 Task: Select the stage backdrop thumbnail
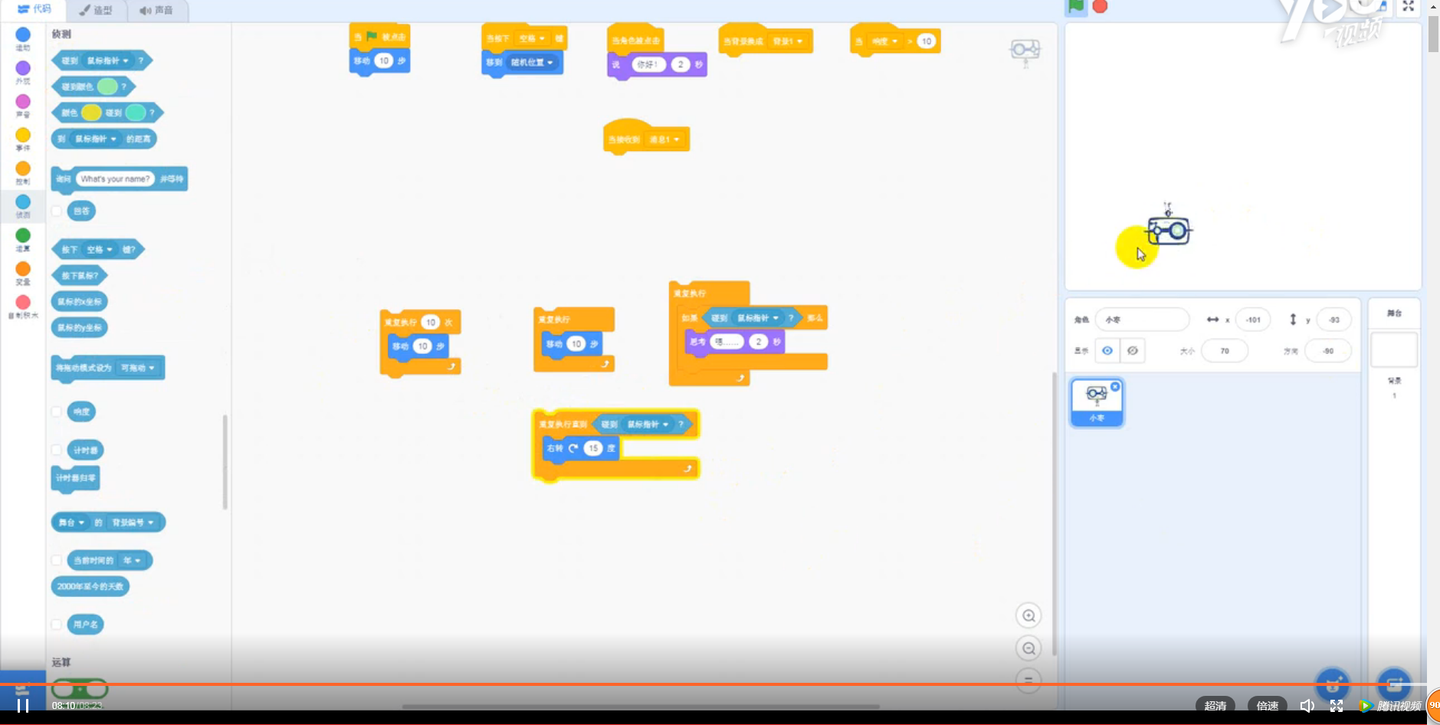coord(1394,351)
